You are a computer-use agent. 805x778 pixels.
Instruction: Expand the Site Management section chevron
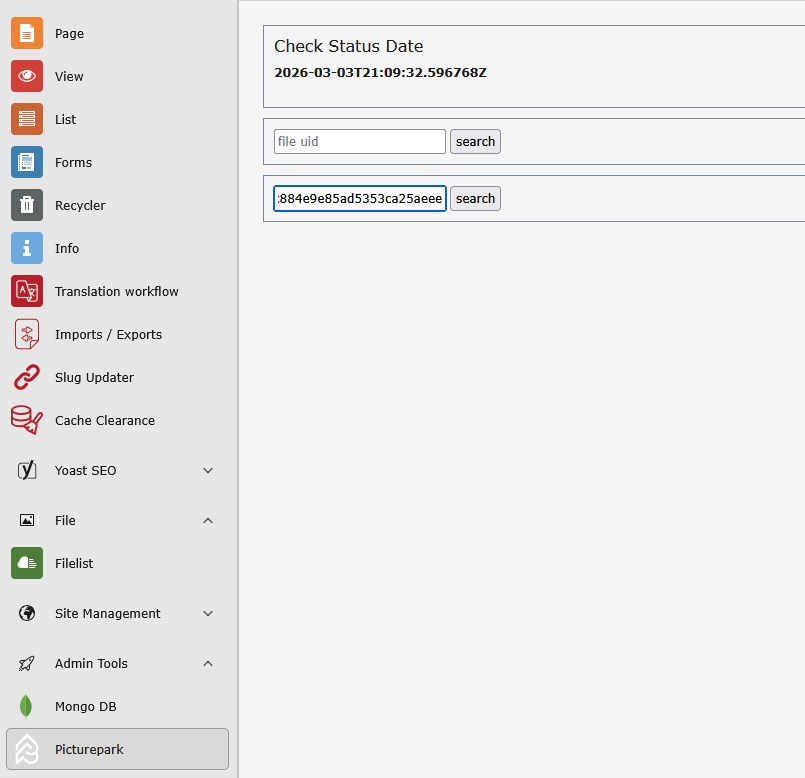208,613
